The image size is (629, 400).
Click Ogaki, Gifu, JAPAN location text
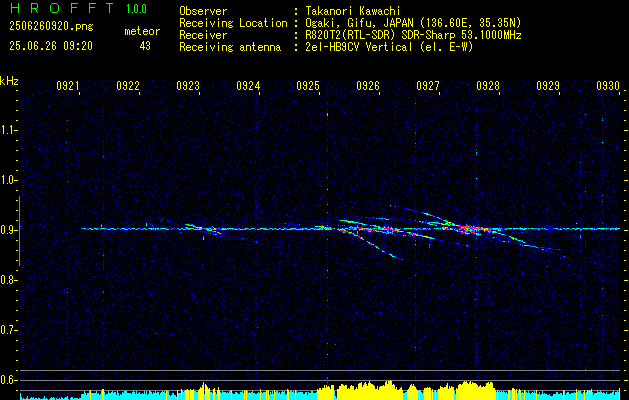point(413,23)
